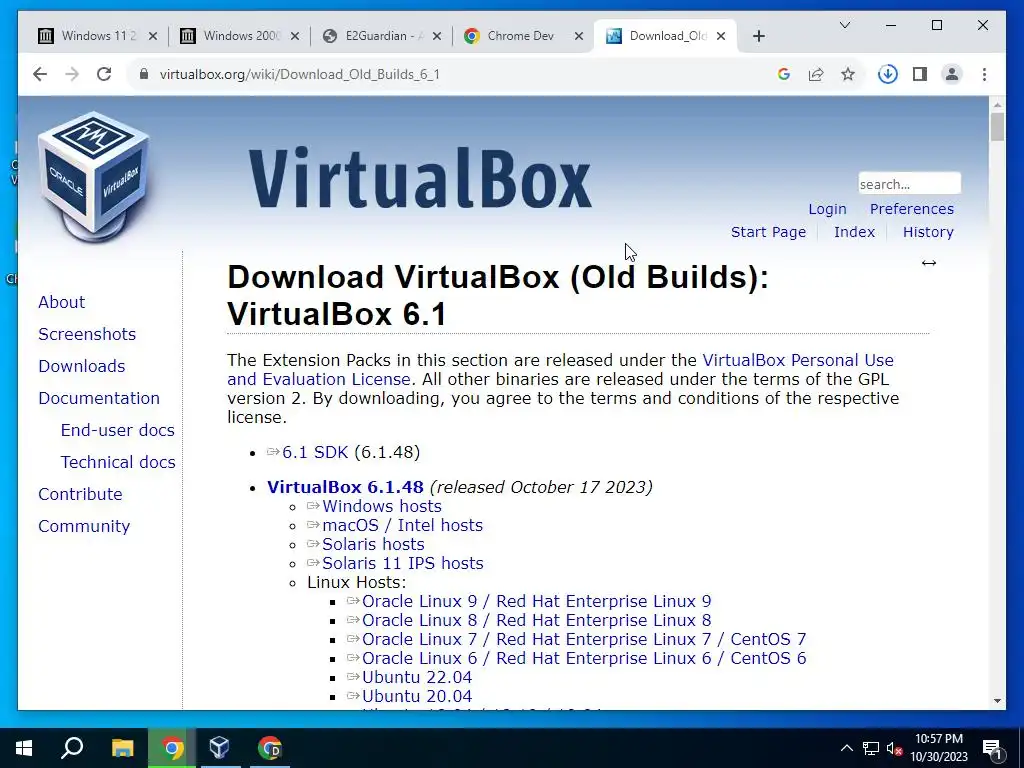Show hidden tray icons chevron
This screenshot has height=768, width=1024.
point(846,748)
